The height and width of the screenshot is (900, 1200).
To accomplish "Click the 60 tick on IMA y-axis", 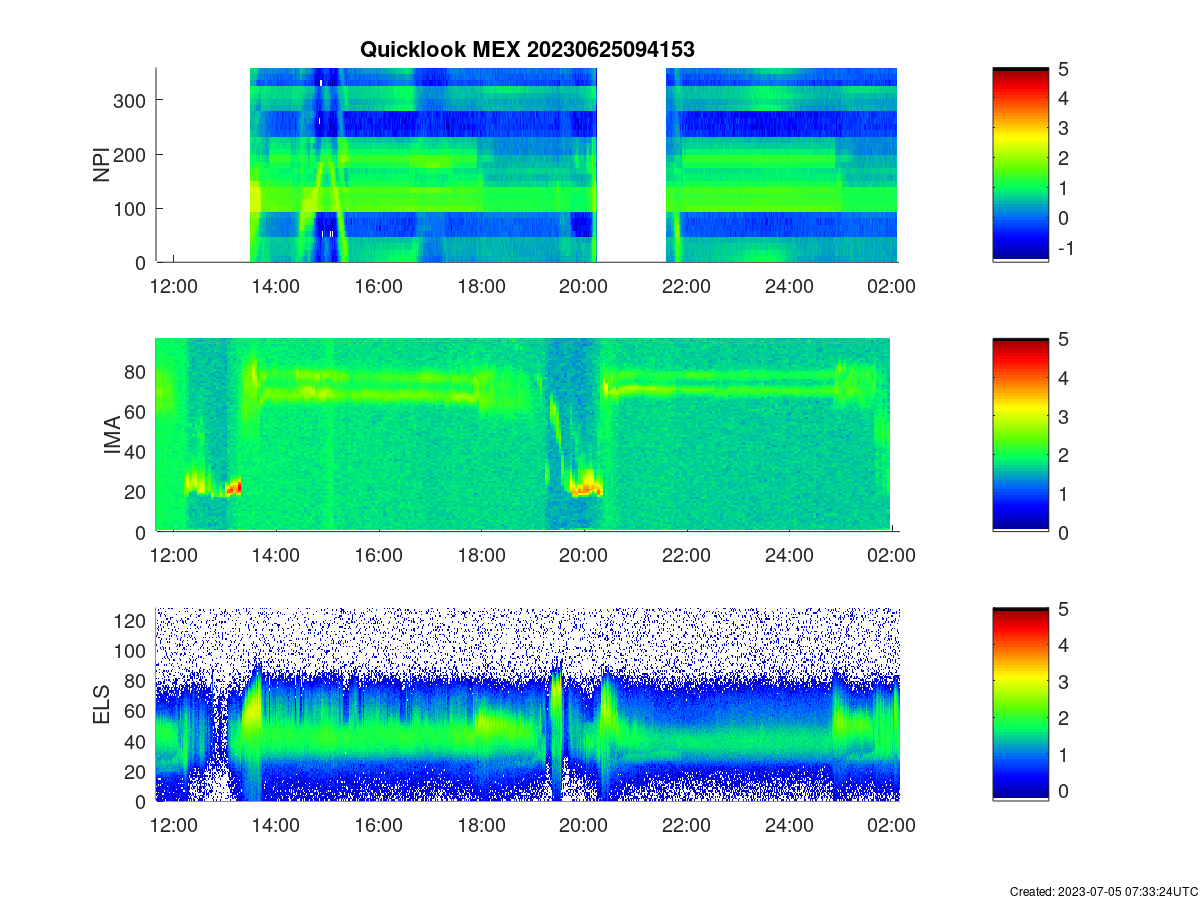I will click(137, 411).
